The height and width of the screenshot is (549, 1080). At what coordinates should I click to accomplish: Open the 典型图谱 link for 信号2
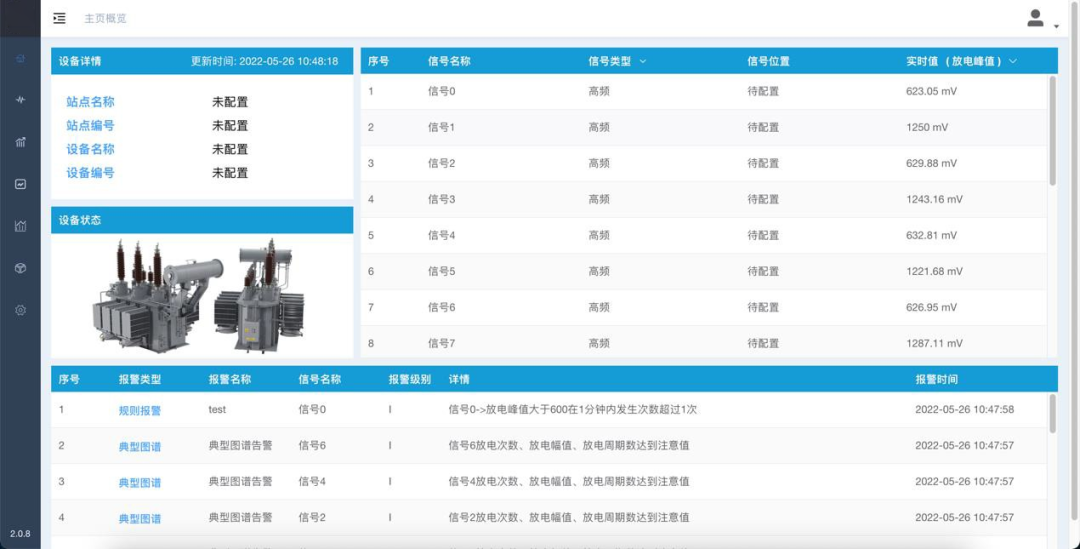(x=140, y=518)
